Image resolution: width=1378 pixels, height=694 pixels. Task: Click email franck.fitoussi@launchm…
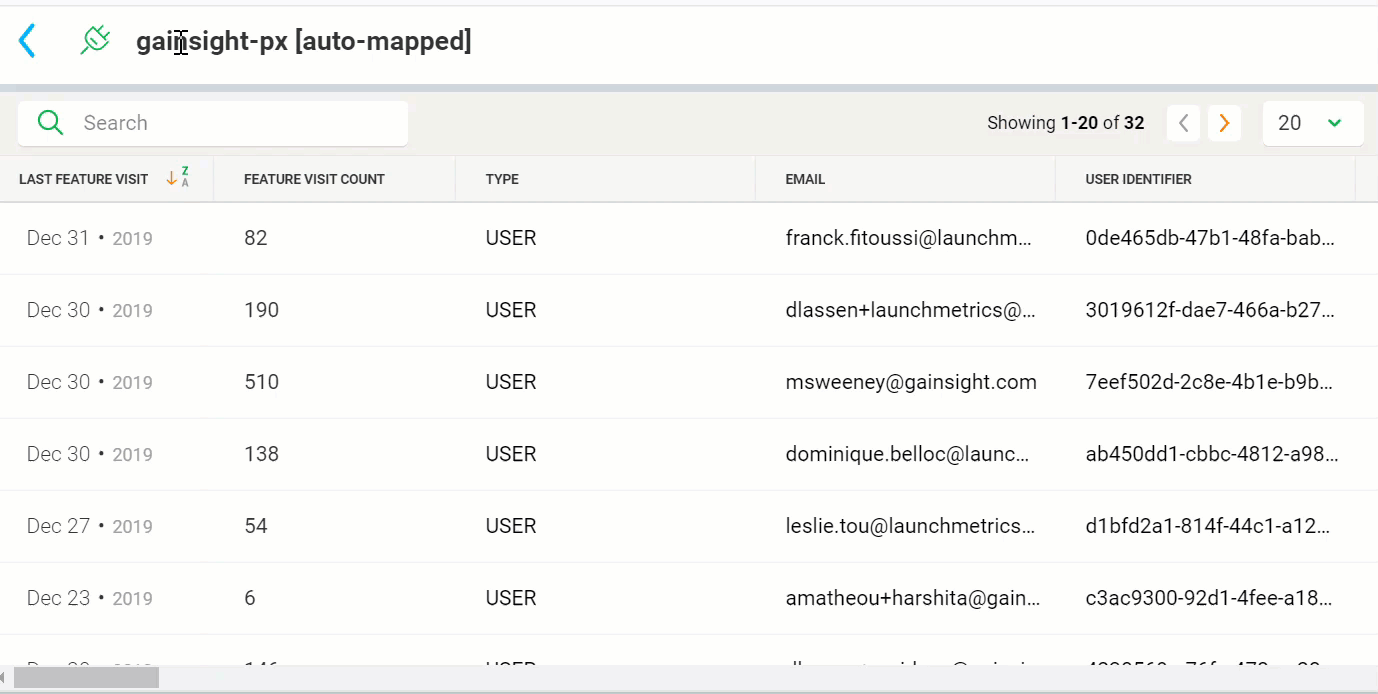908,238
